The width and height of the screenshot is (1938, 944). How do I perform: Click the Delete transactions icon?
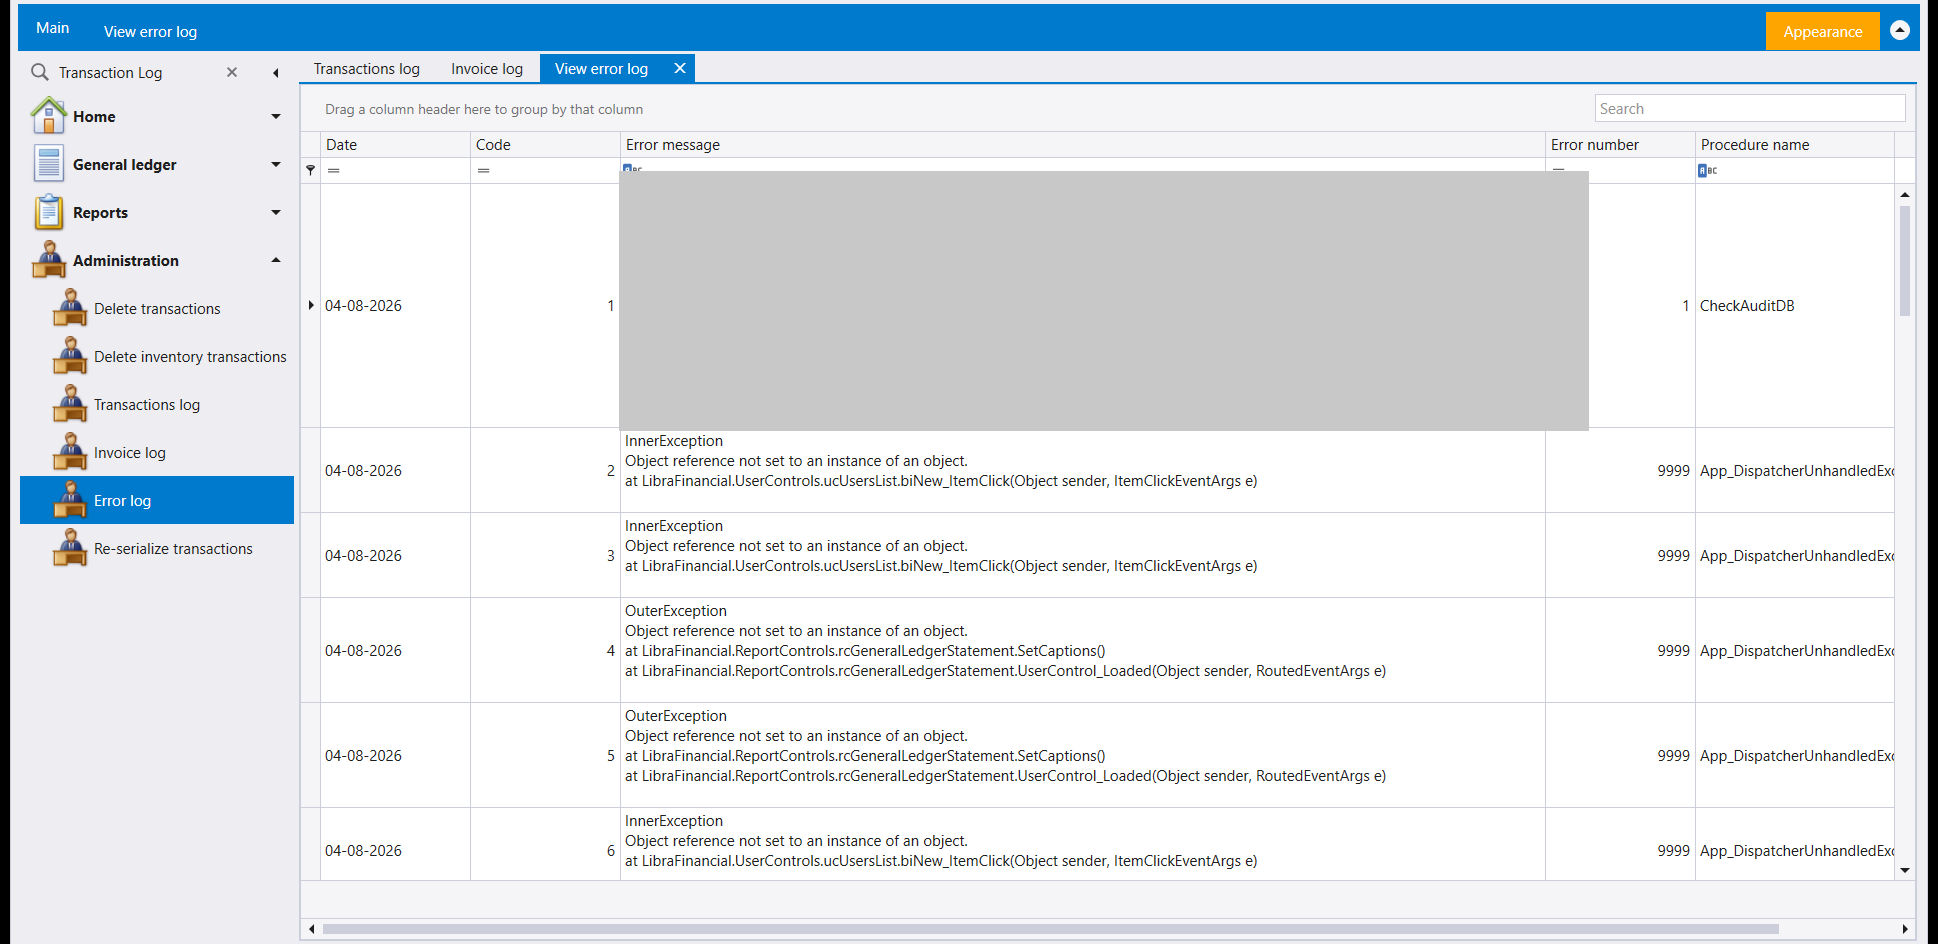coord(70,308)
